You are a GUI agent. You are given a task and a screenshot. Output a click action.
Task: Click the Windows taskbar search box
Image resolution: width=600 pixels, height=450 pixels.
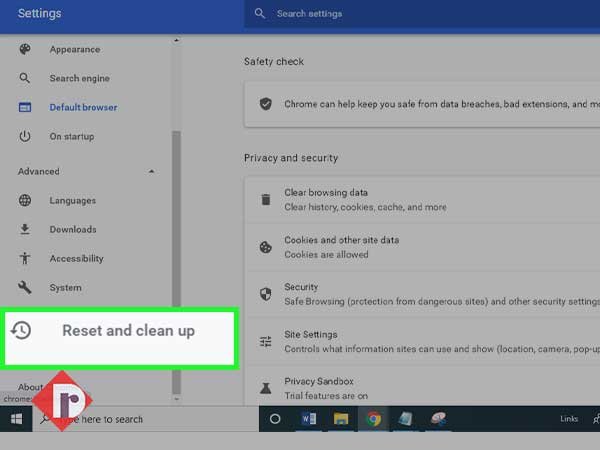tap(145, 419)
